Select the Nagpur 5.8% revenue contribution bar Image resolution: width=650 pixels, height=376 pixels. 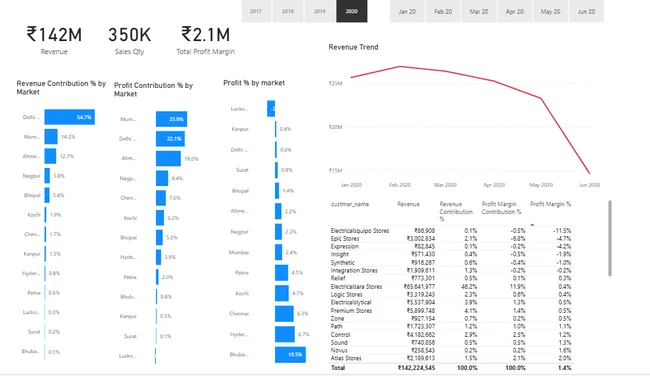47,175
